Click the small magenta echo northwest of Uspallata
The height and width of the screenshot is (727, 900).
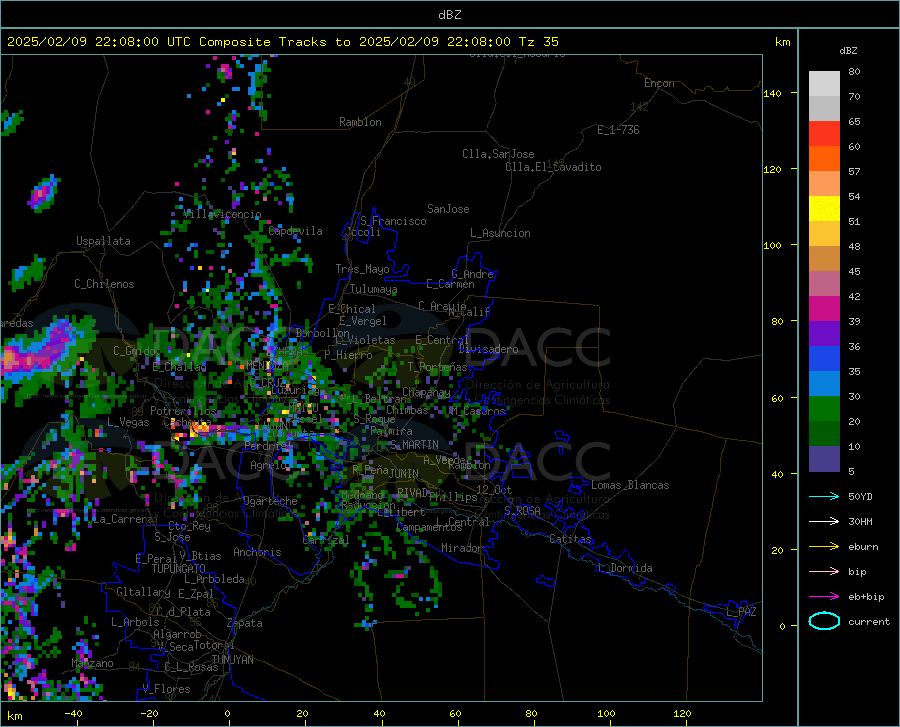click(43, 193)
